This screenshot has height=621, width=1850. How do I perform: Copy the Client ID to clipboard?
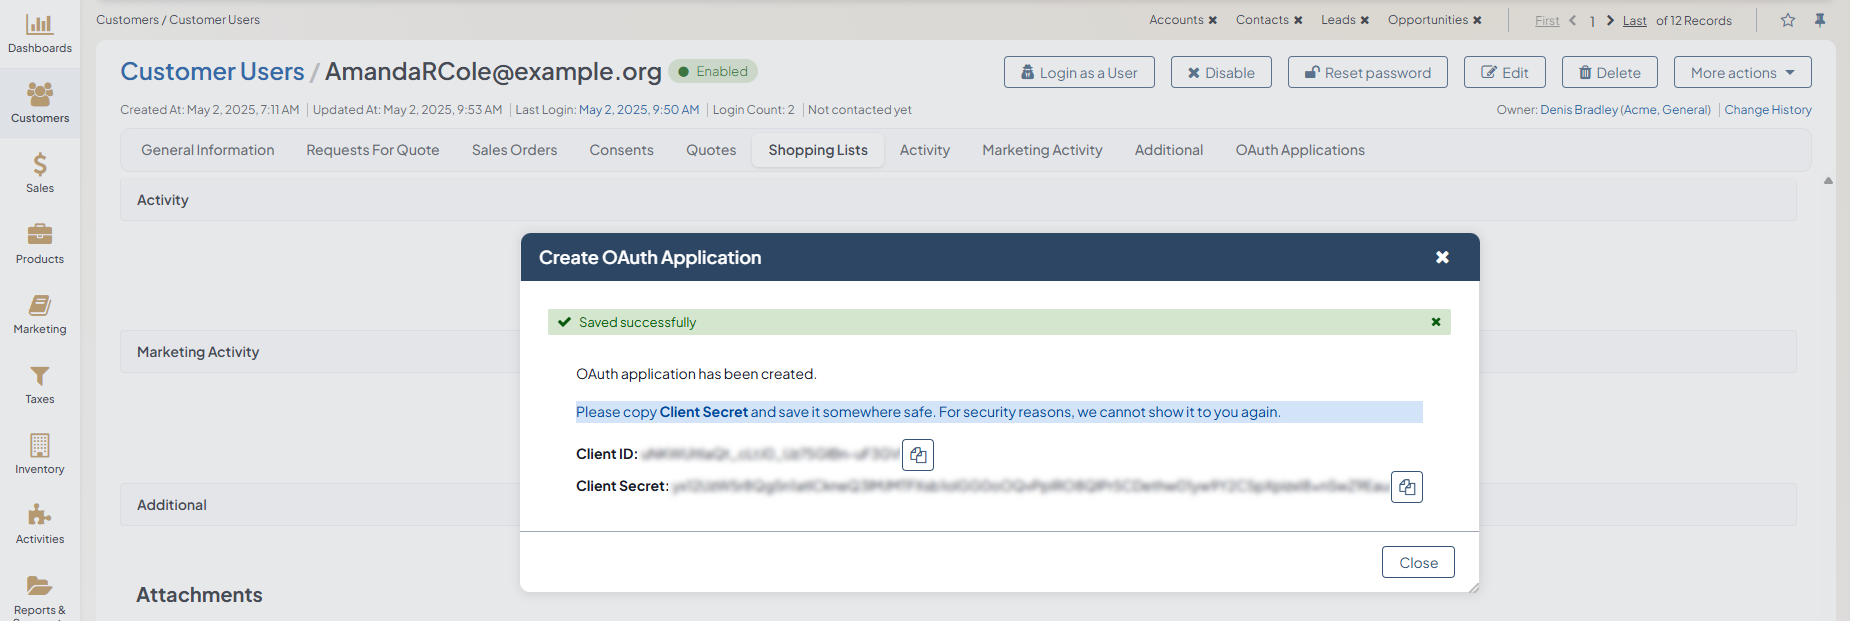(x=918, y=455)
